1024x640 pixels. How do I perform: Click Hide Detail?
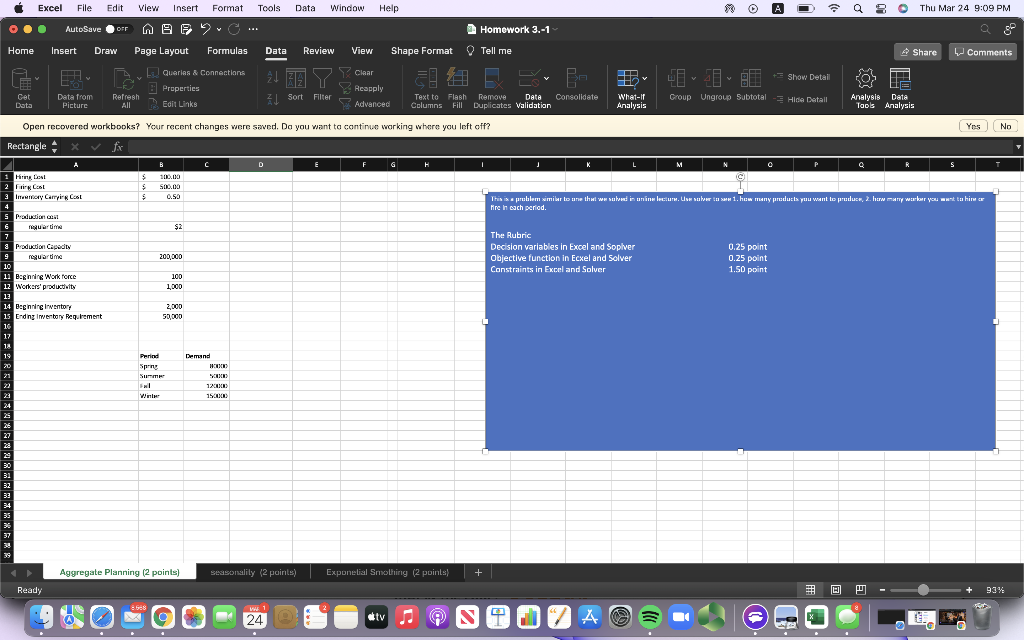point(800,99)
